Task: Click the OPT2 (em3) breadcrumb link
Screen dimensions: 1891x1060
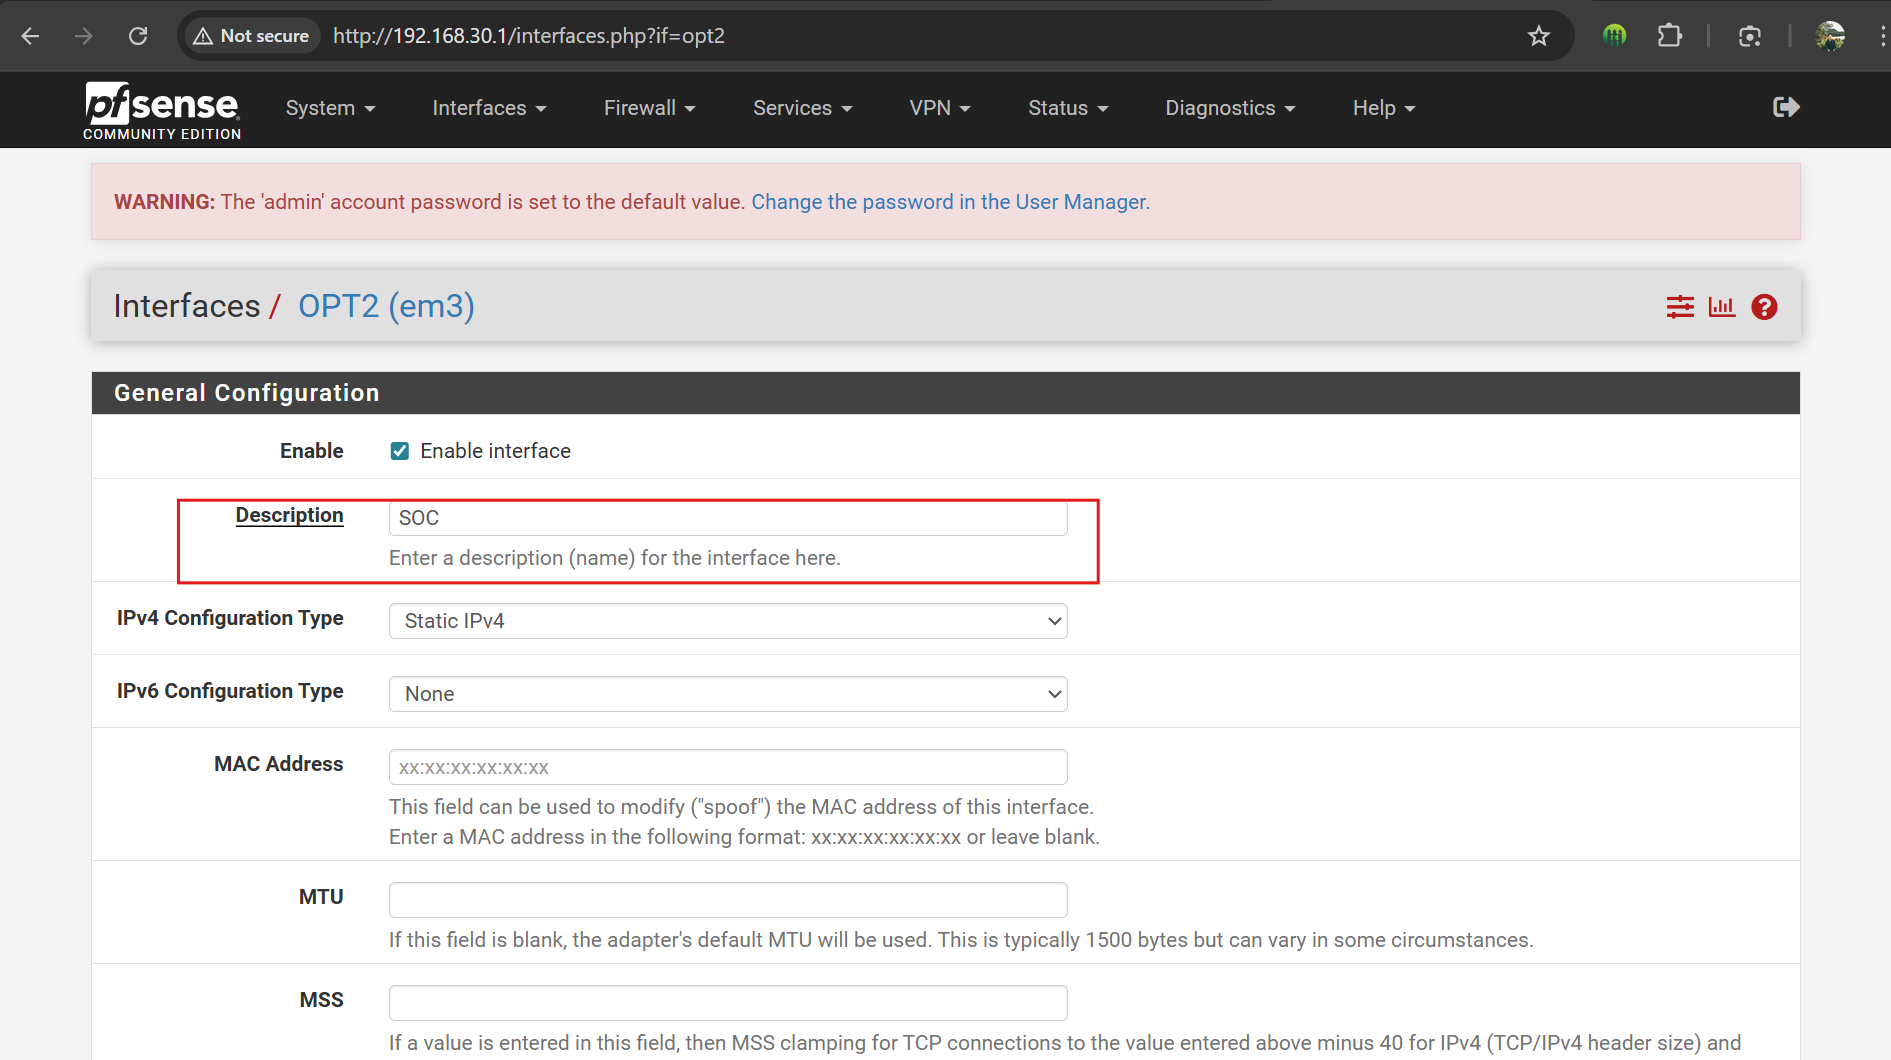Action: (x=386, y=306)
